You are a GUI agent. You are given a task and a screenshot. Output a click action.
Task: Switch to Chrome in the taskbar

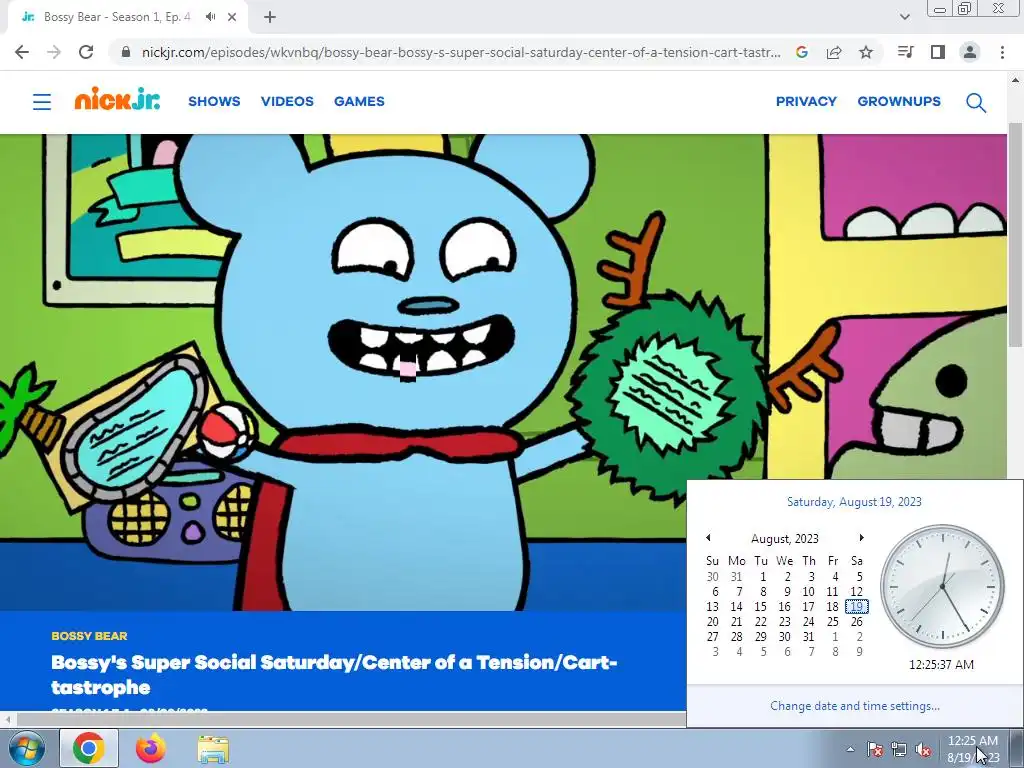tap(89, 748)
